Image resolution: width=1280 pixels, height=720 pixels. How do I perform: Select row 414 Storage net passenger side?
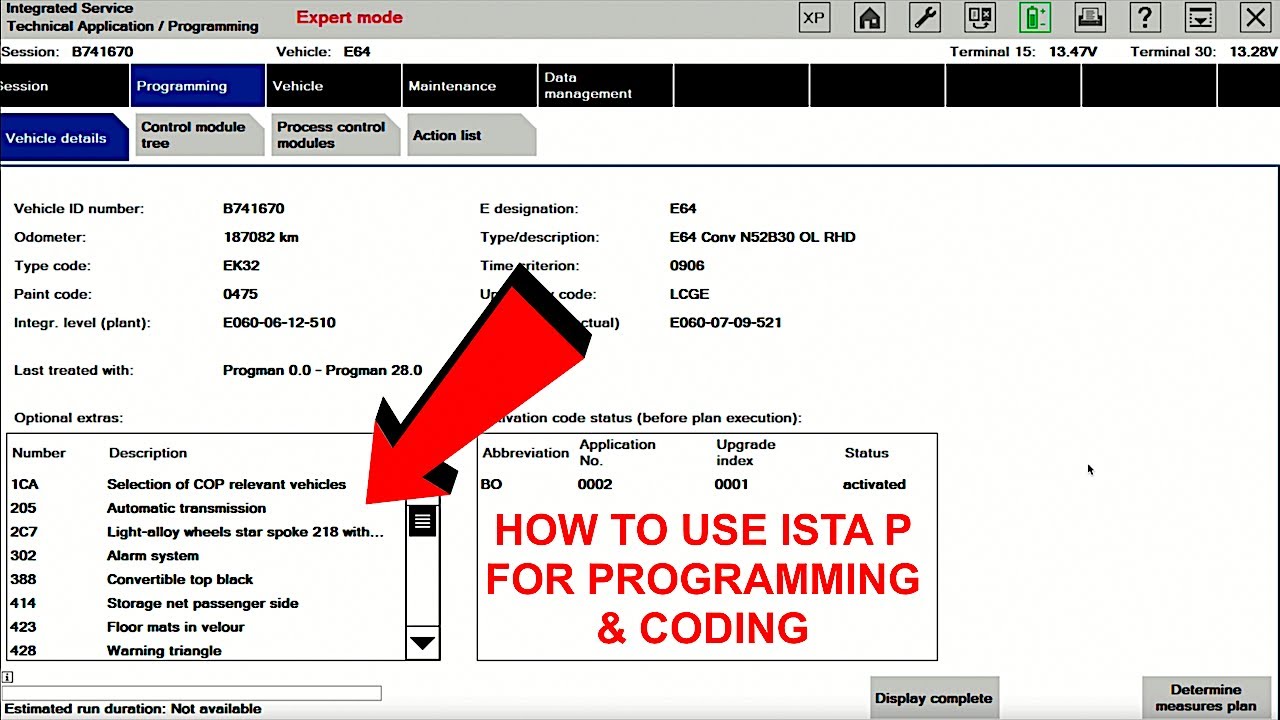tap(206, 603)
